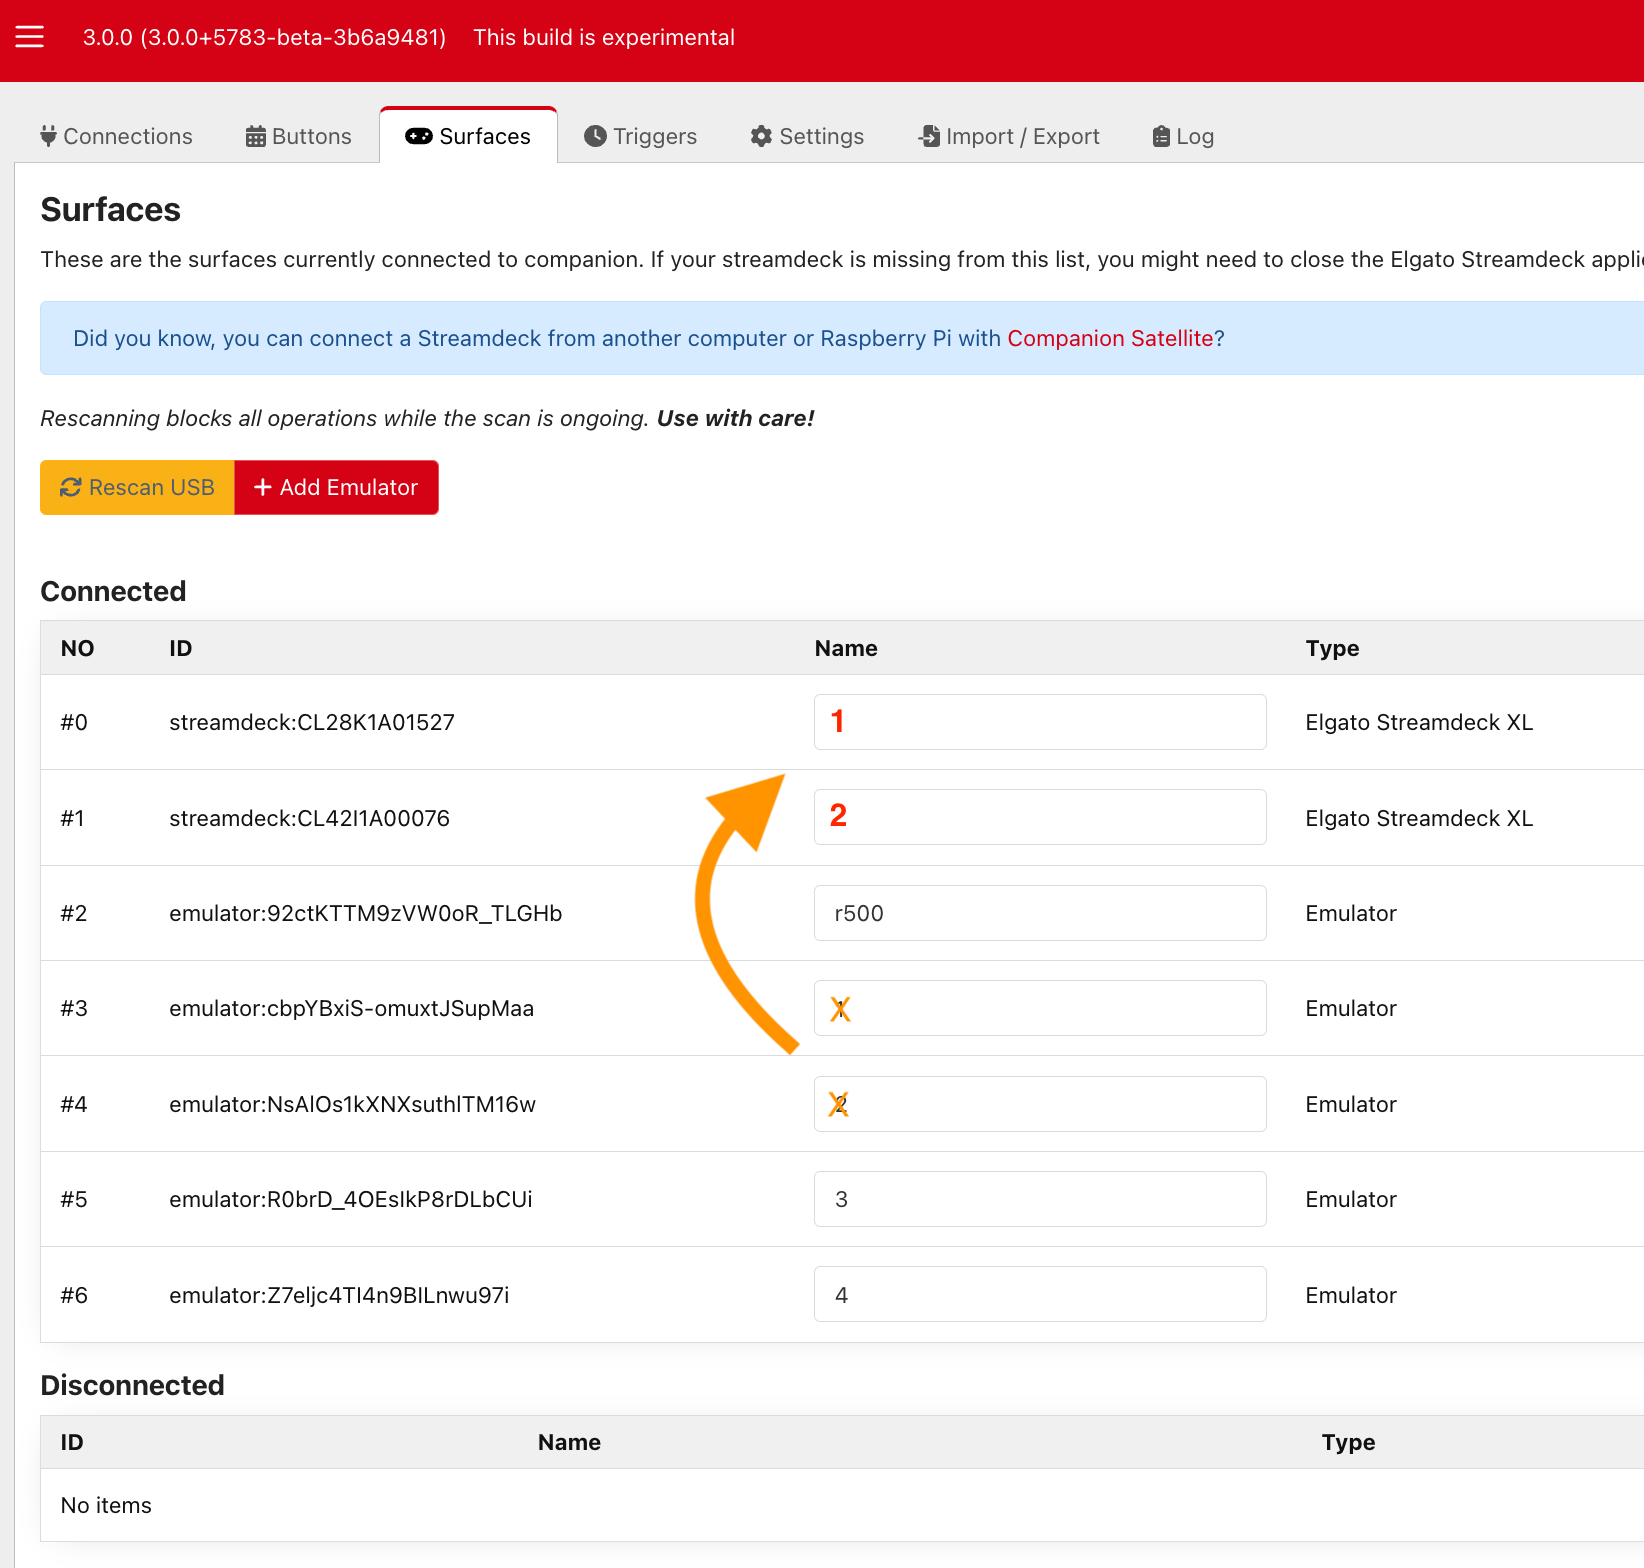Click the gear icon next to Settings

[760, 135]
